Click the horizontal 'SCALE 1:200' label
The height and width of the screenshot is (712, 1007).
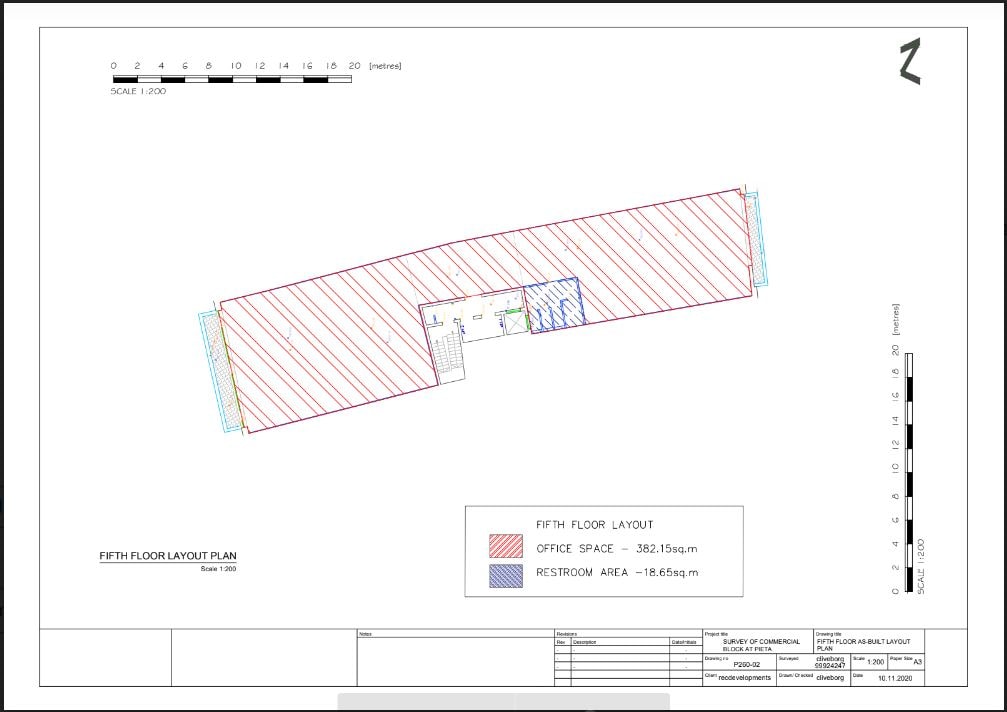point(138,91)
